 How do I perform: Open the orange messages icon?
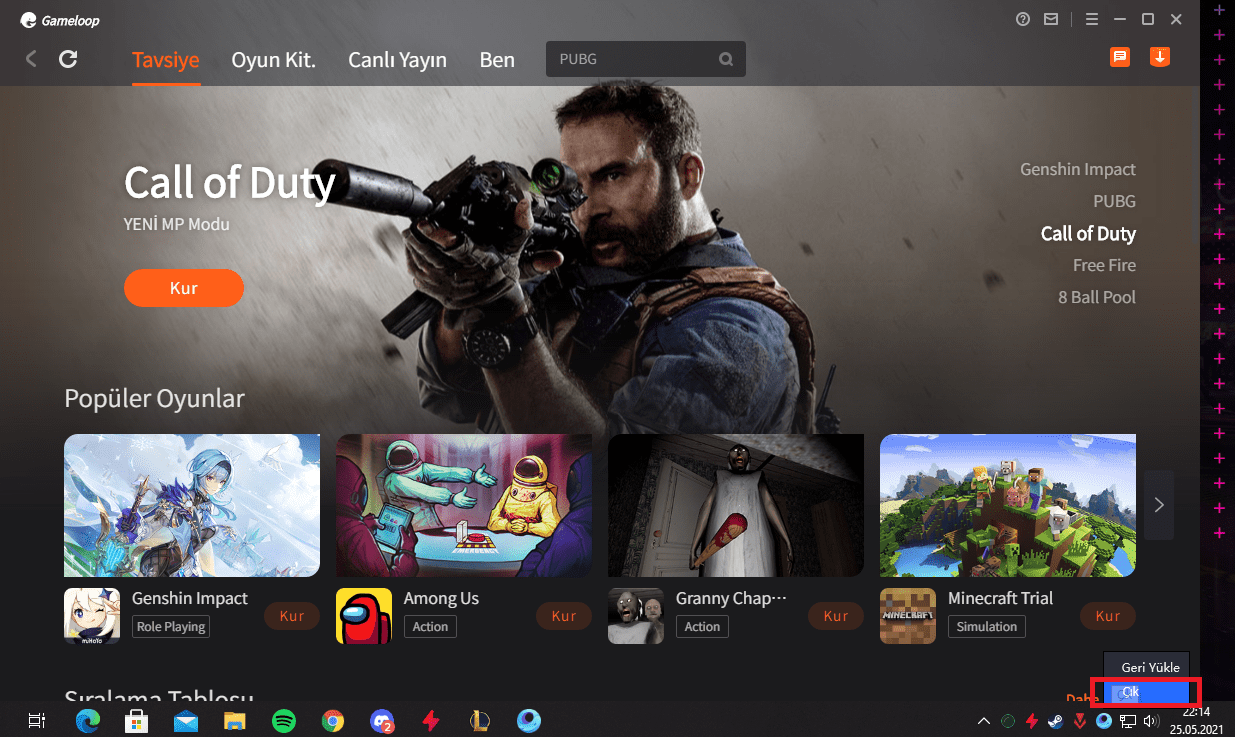(1120, 57)
